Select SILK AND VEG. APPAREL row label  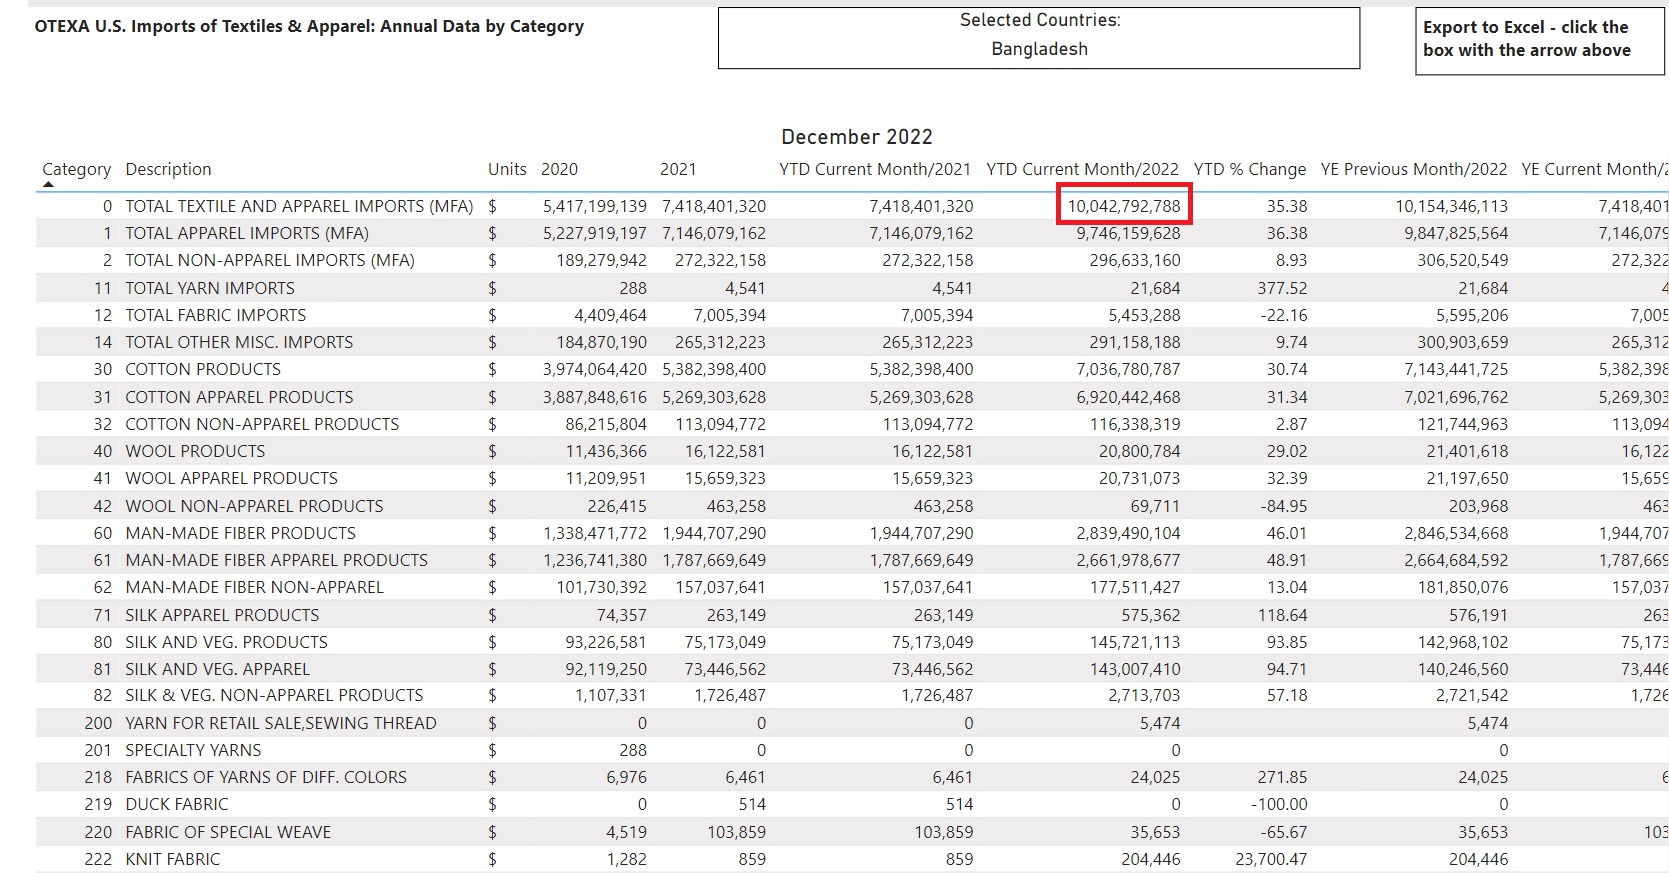[217, 669]
